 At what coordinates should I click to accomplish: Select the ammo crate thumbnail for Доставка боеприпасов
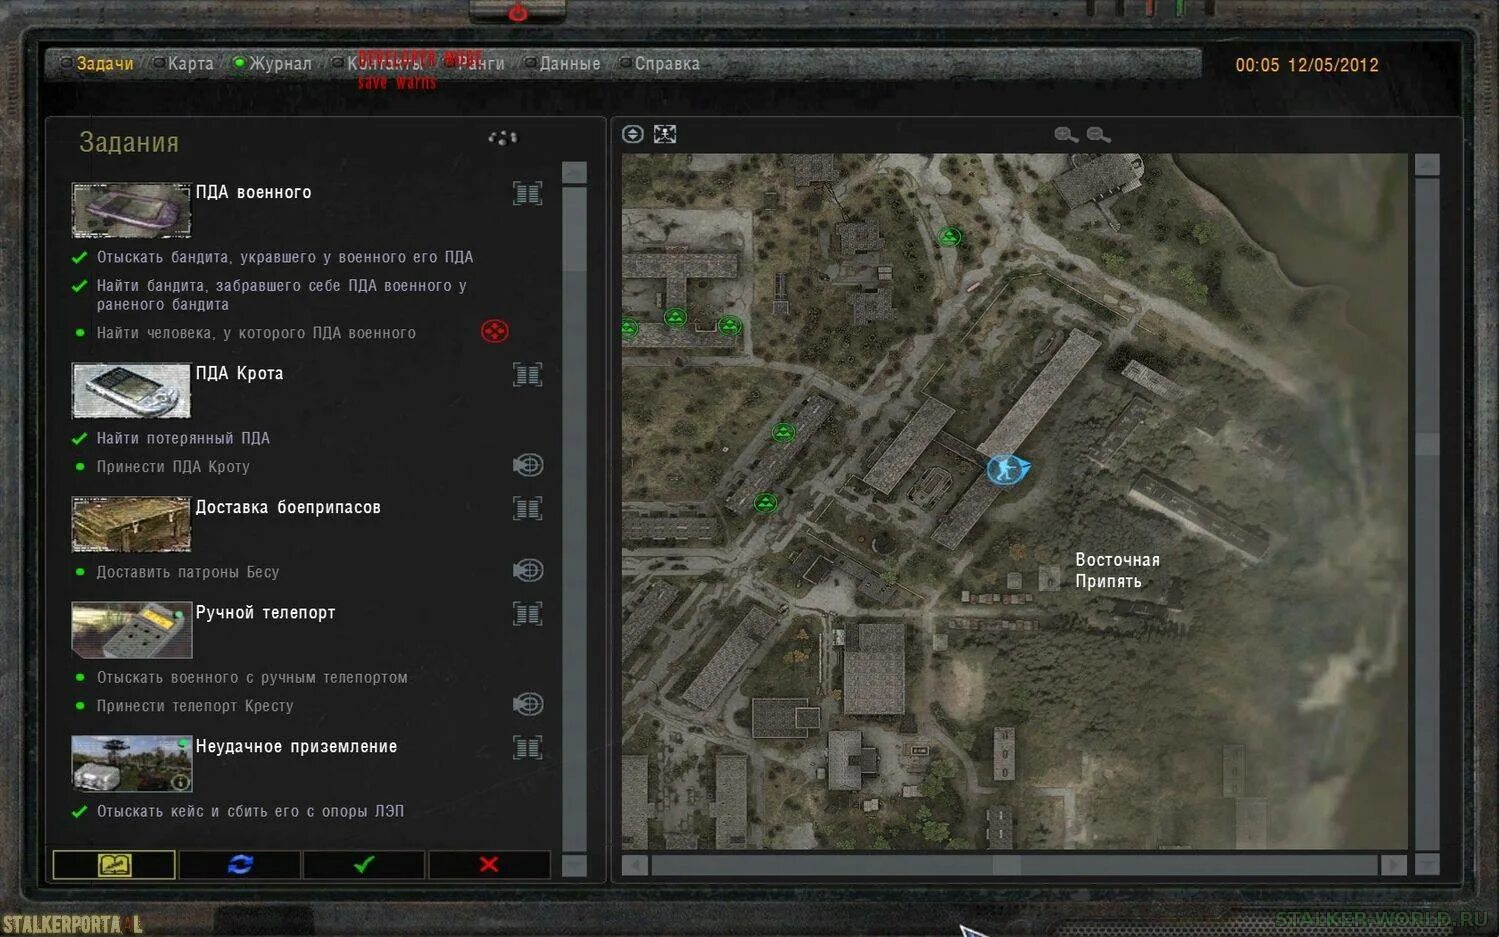click(x=131, y=524)
